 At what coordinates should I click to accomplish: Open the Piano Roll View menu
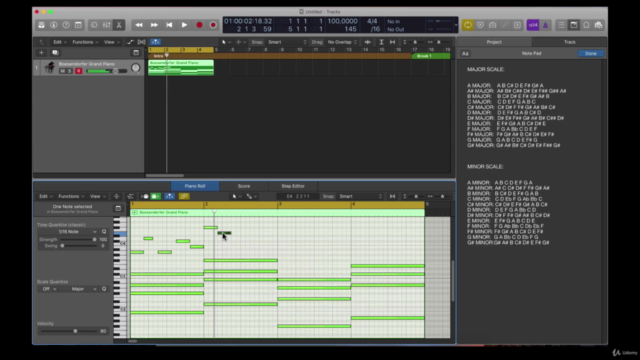98,196
